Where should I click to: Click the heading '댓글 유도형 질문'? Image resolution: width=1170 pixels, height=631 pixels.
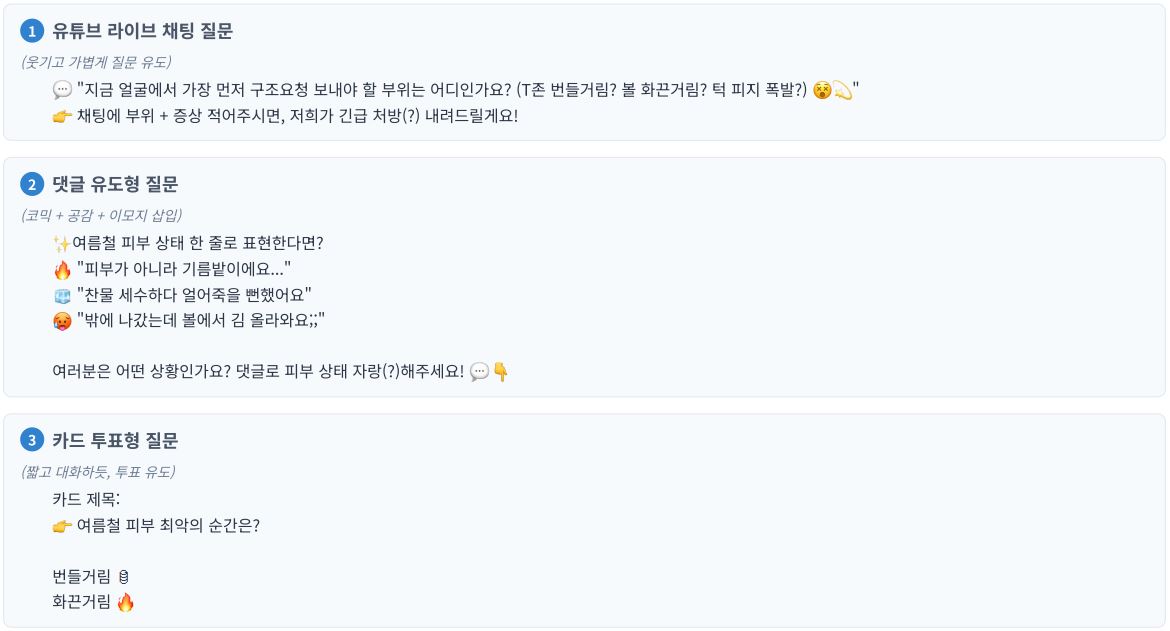(115, 184)
